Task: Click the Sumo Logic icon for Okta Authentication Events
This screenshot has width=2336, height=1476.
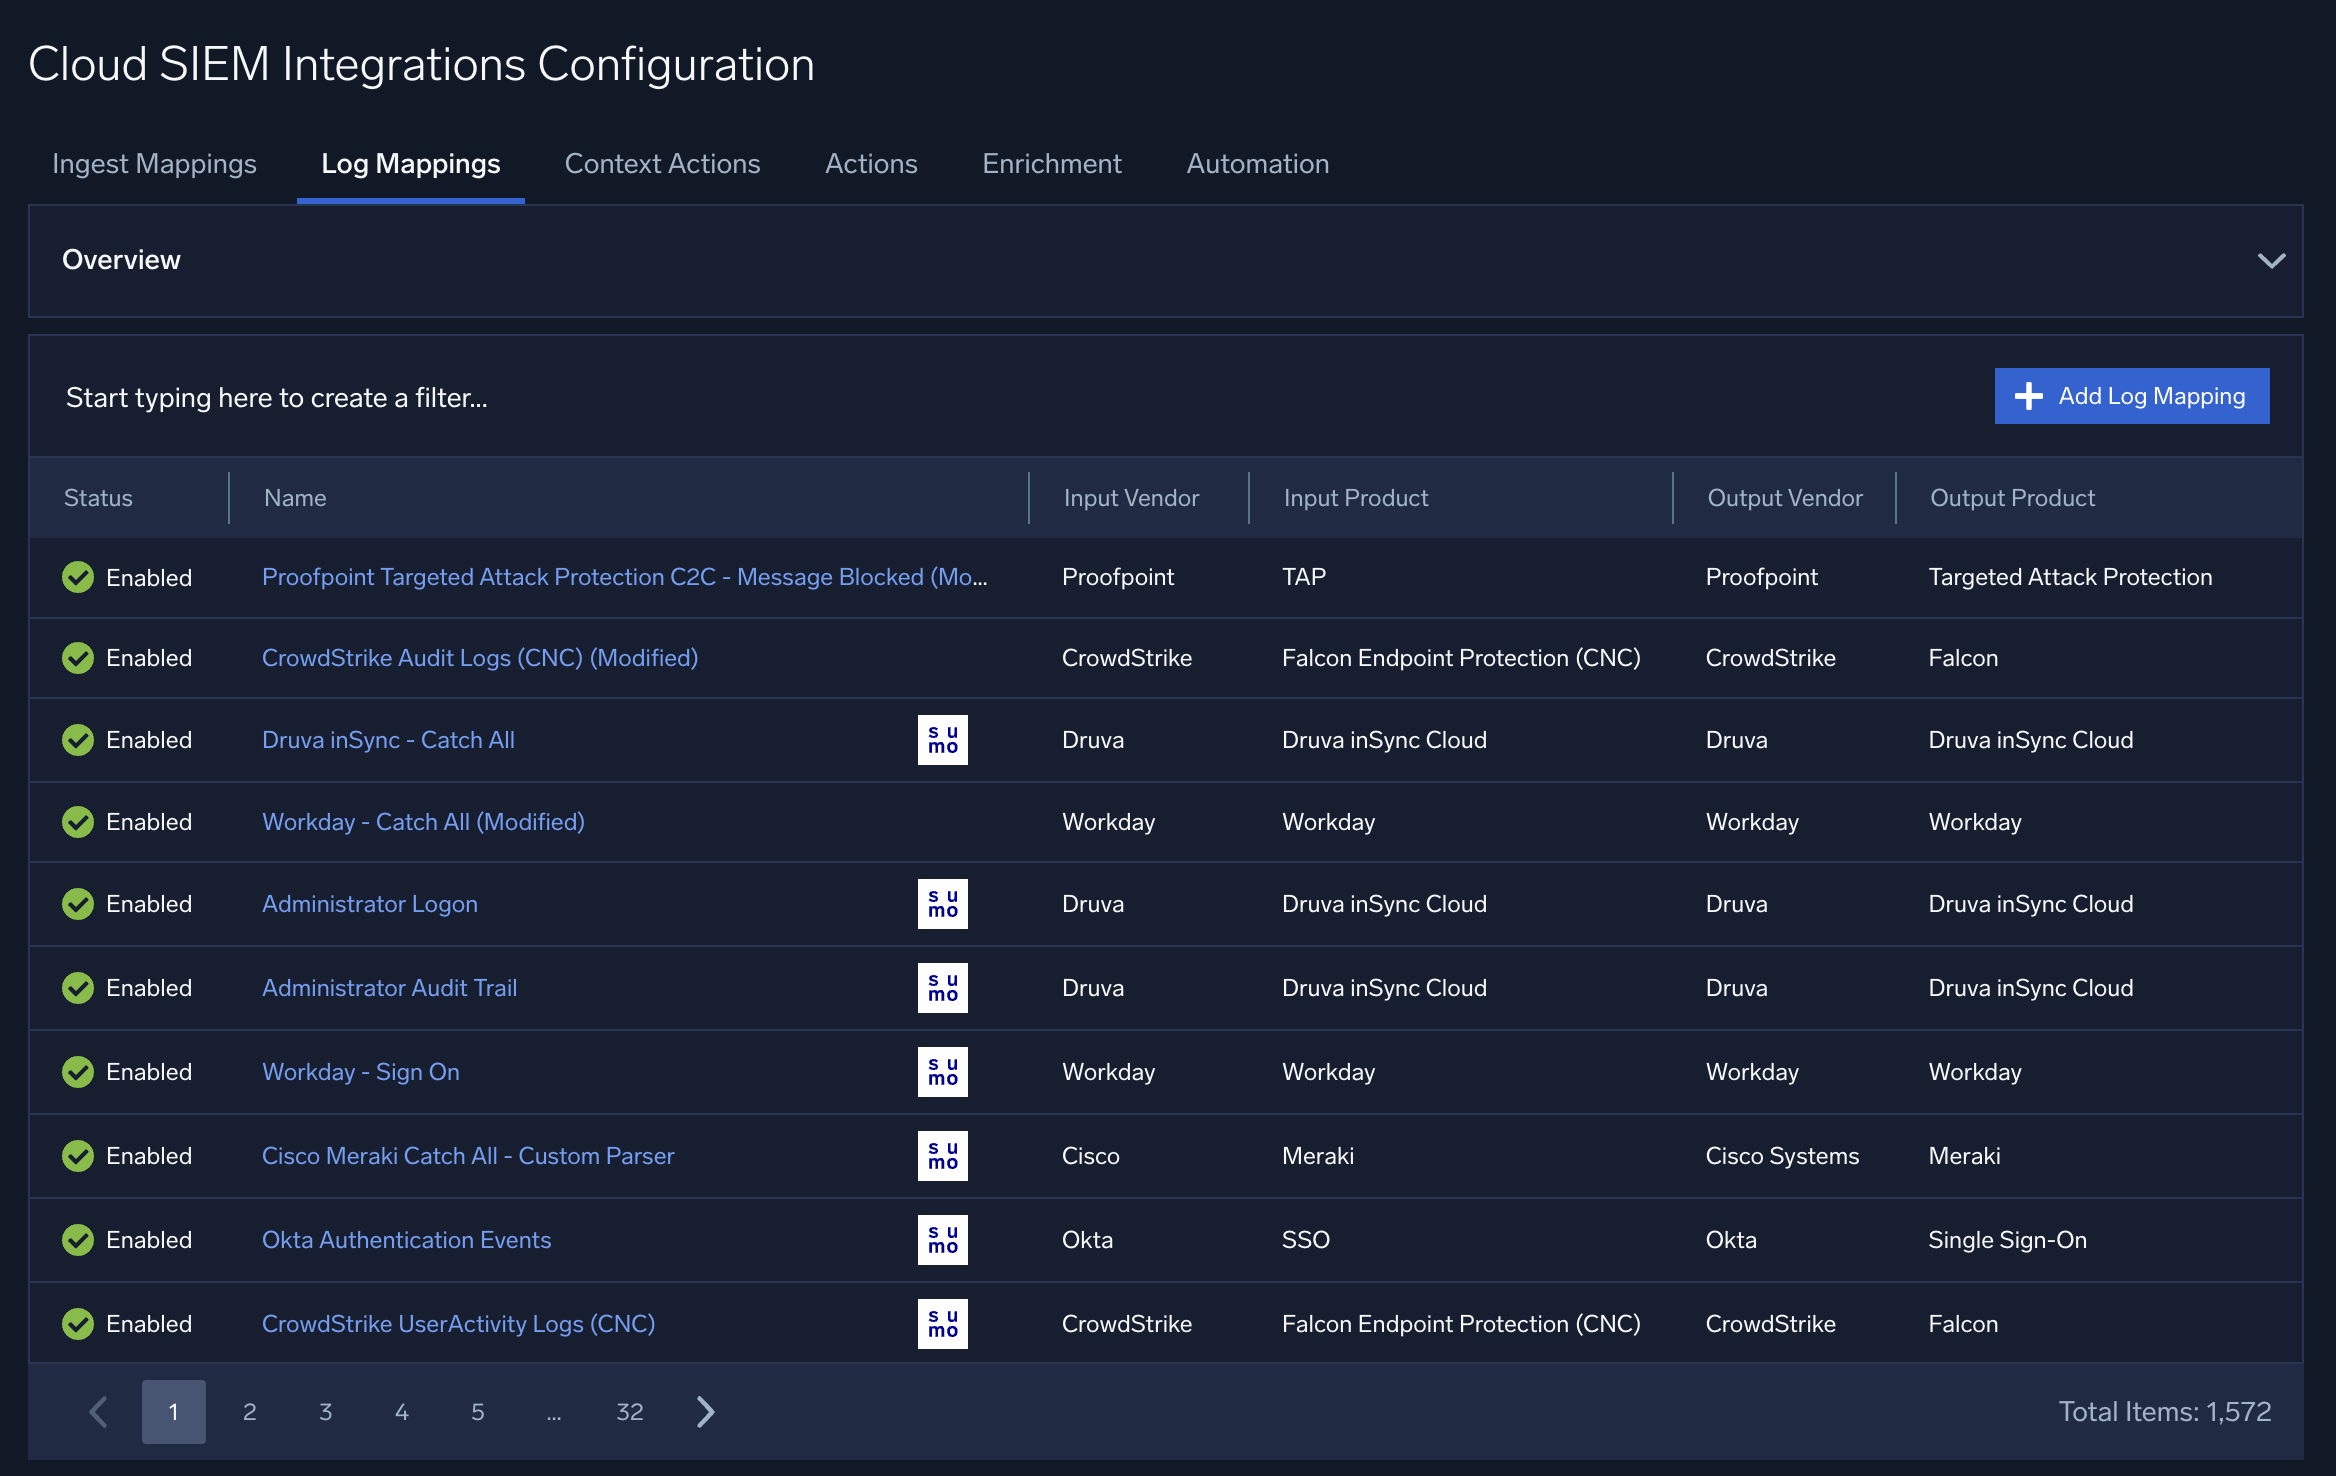Action: 942,1239
